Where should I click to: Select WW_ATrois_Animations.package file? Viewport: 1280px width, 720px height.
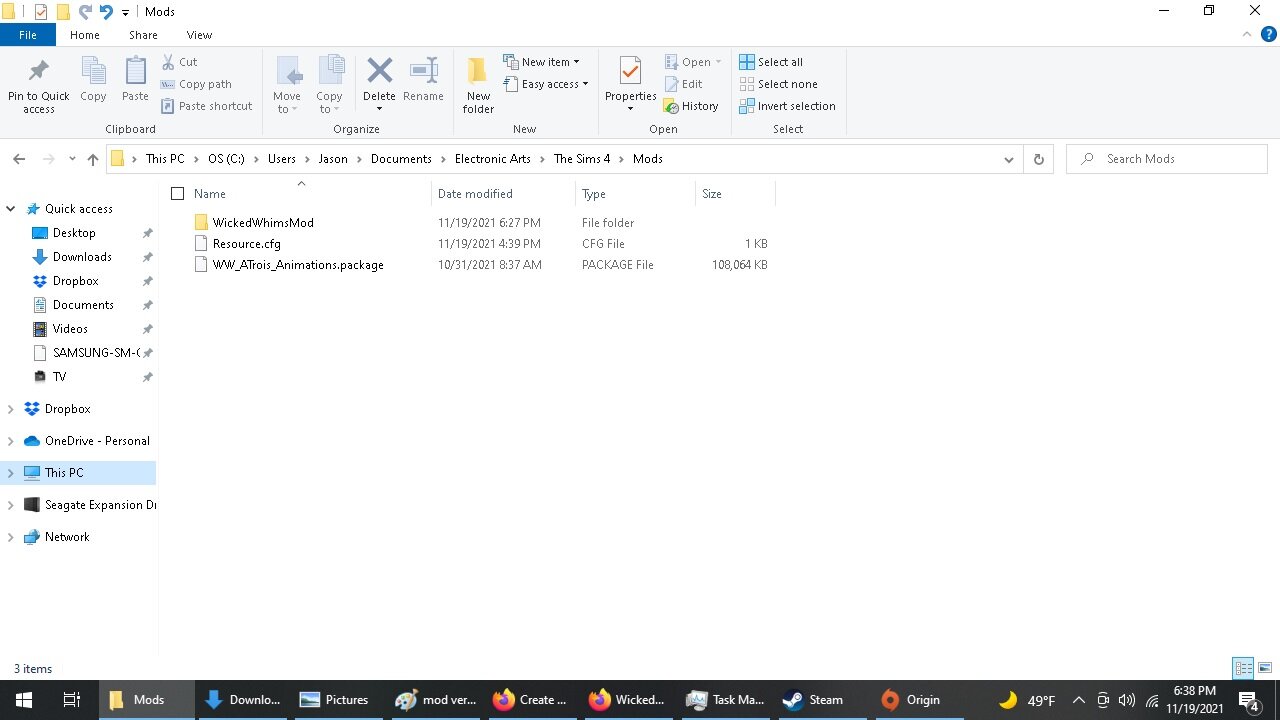click(x=298, y=265)
